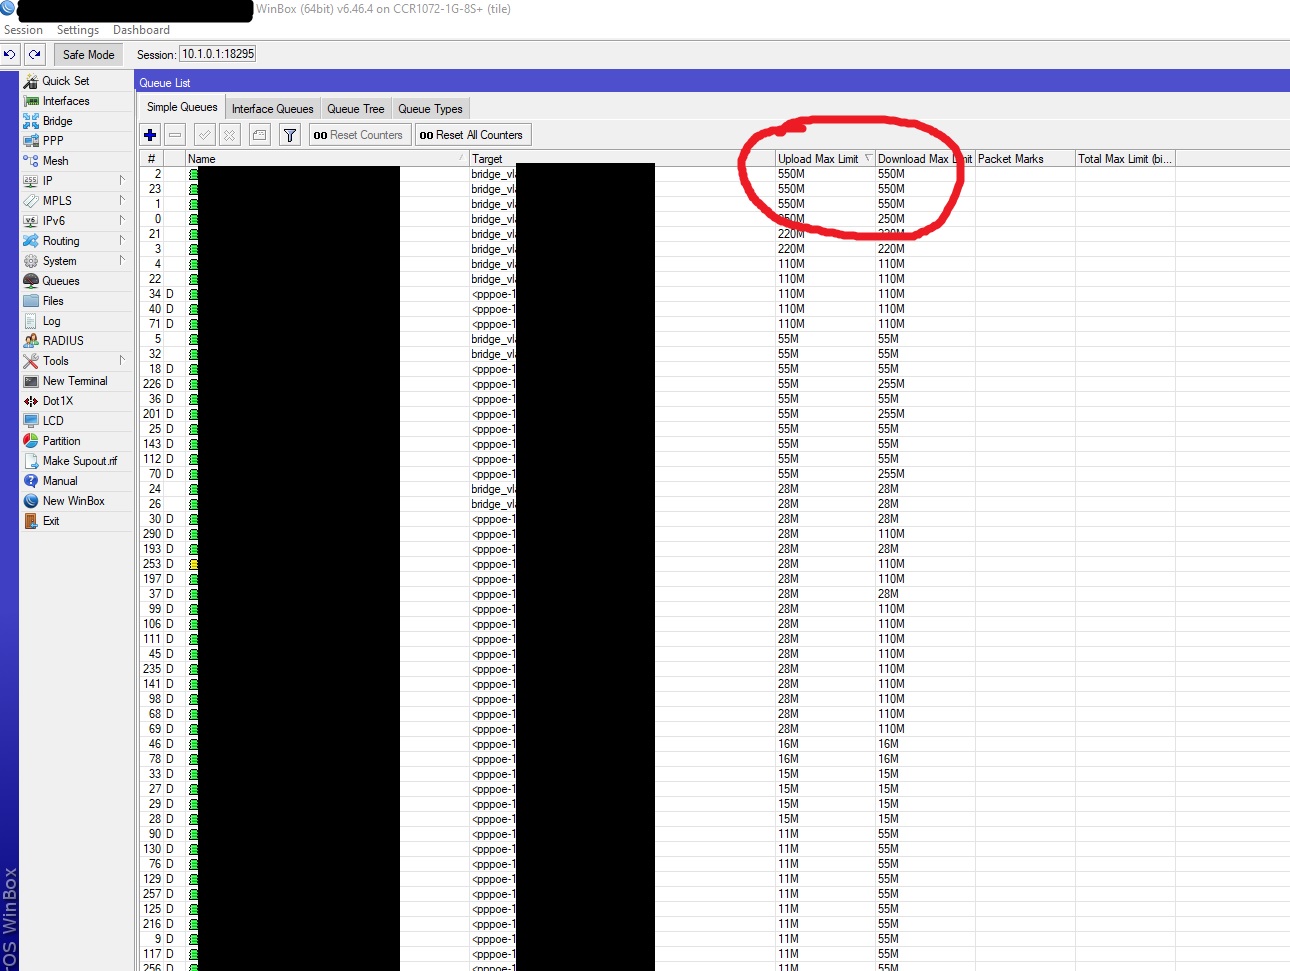Open the Log sidebar icon
Viewport: 1290px width, 971px height.
(x=31, y=321)
